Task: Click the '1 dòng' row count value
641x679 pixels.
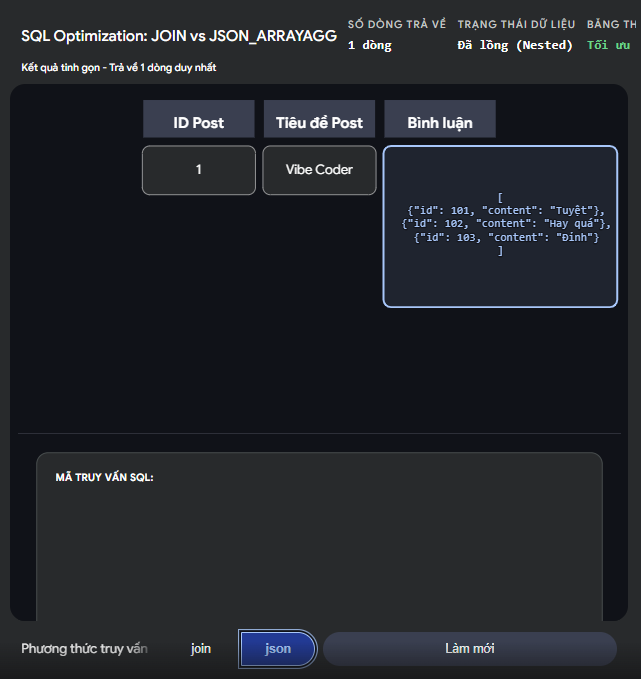Action: click(x=370, y=45)
